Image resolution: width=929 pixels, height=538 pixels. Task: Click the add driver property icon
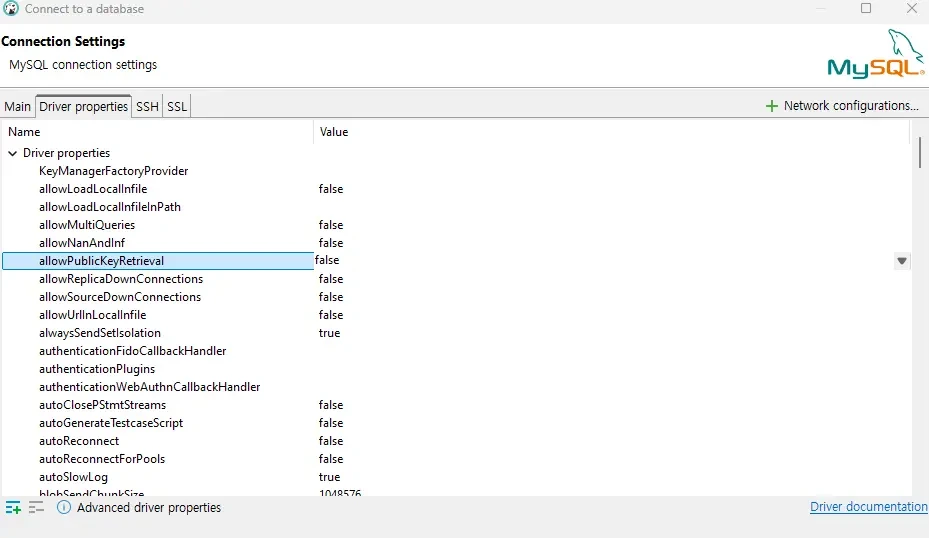coord(13,508)
